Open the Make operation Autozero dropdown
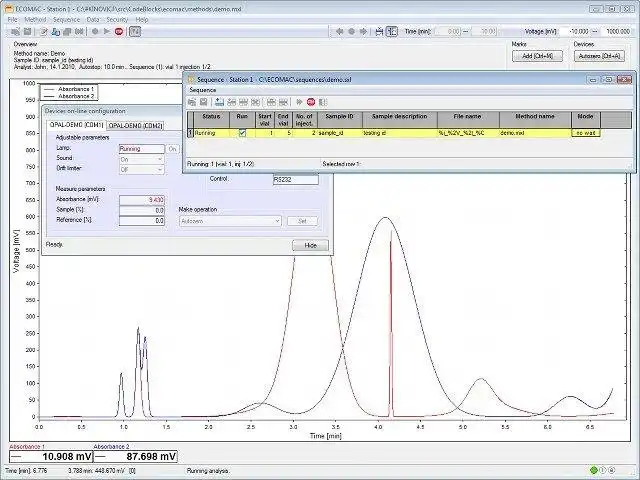Screen dimensions: 640x480 pyautogui.click(x=230, y=221)
